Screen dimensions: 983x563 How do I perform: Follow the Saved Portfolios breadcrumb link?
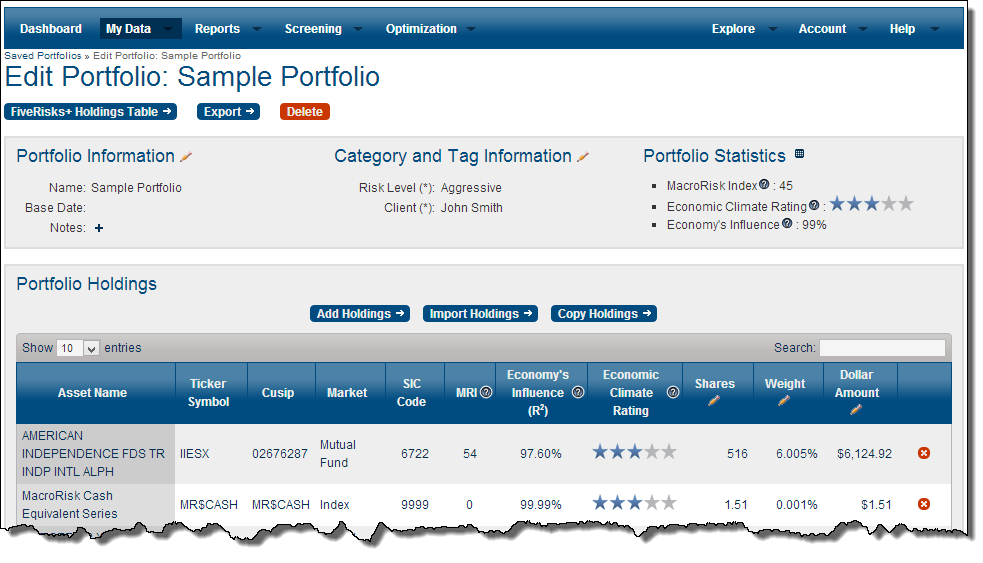click(x=43, y=56)
